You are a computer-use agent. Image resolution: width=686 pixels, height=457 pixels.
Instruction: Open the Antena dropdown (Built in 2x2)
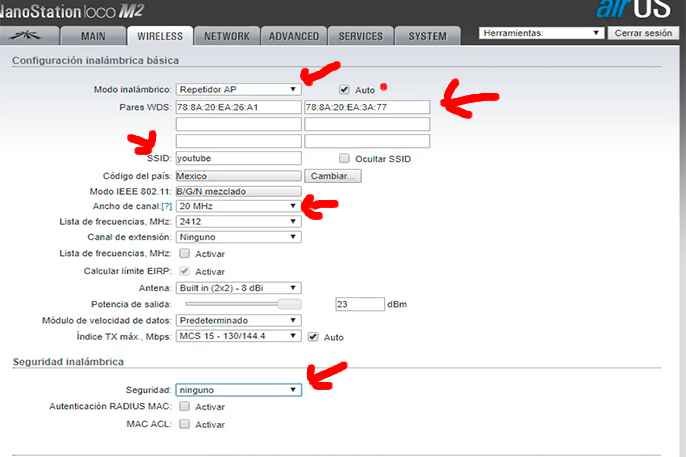(238, 288)
